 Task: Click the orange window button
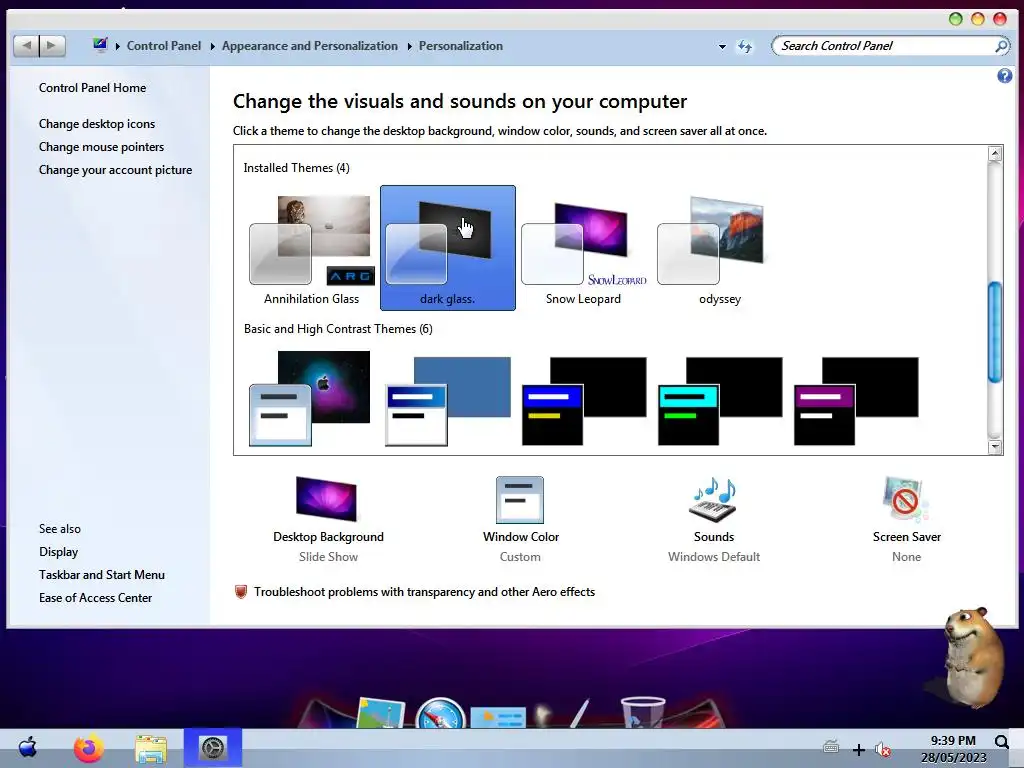pyautogui.click(x=978, y=19)
